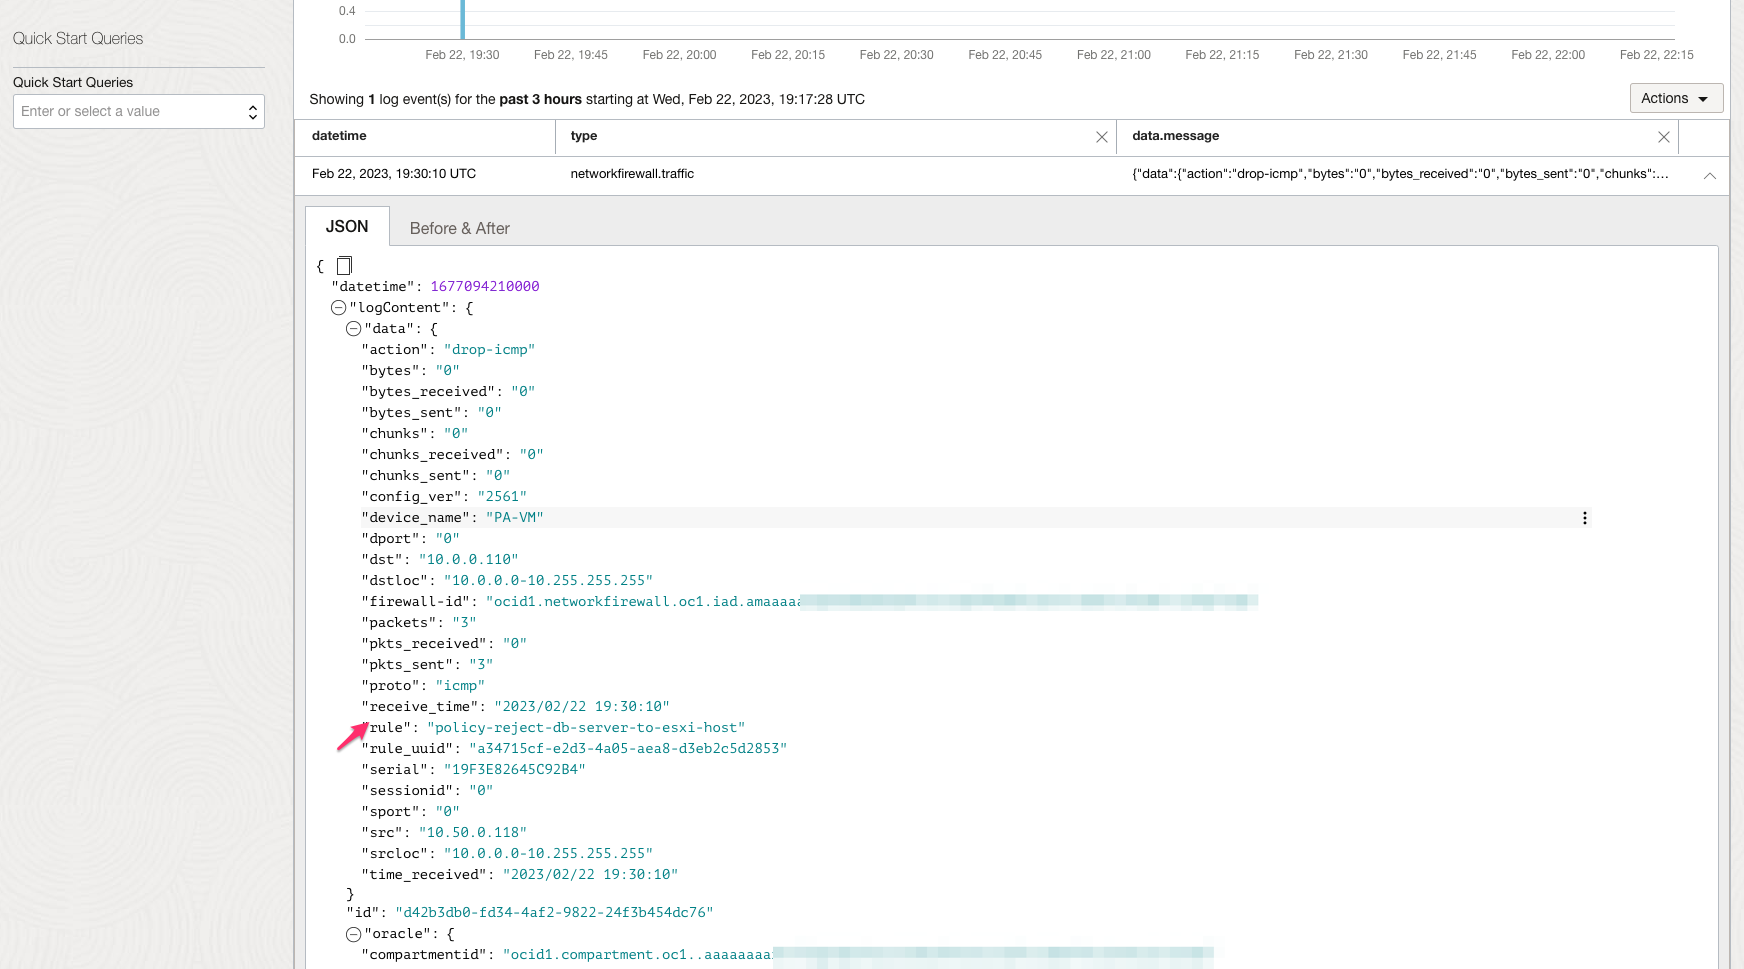Screen dimensions: 1744x969
Task: Click the packets value "3"
Action: (464, 623)
